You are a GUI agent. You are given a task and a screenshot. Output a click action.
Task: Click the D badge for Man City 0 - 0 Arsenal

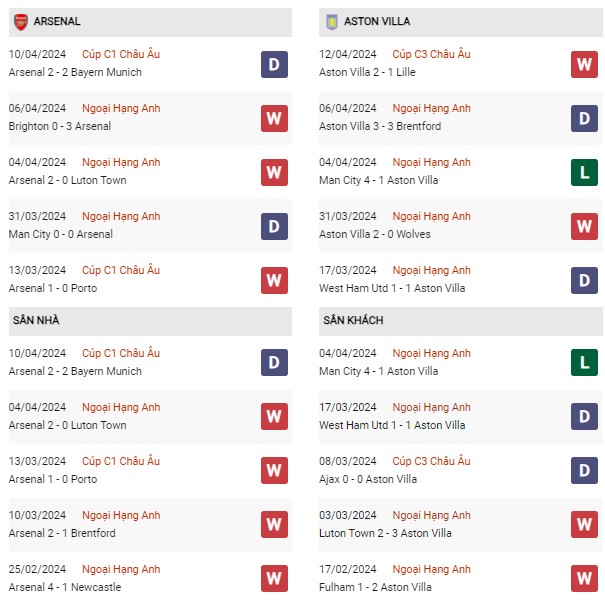point(274,226)
